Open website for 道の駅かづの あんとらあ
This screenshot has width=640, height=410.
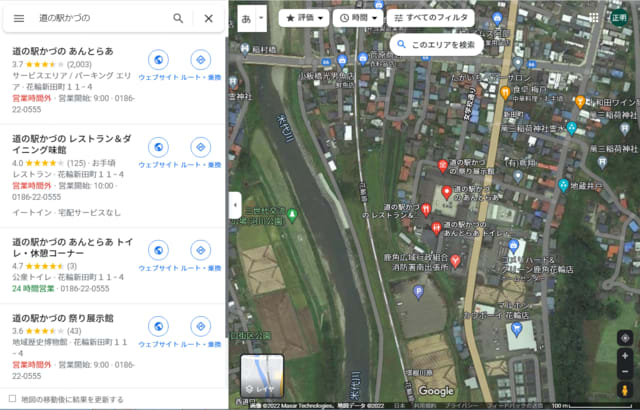(x=158, y=60)
